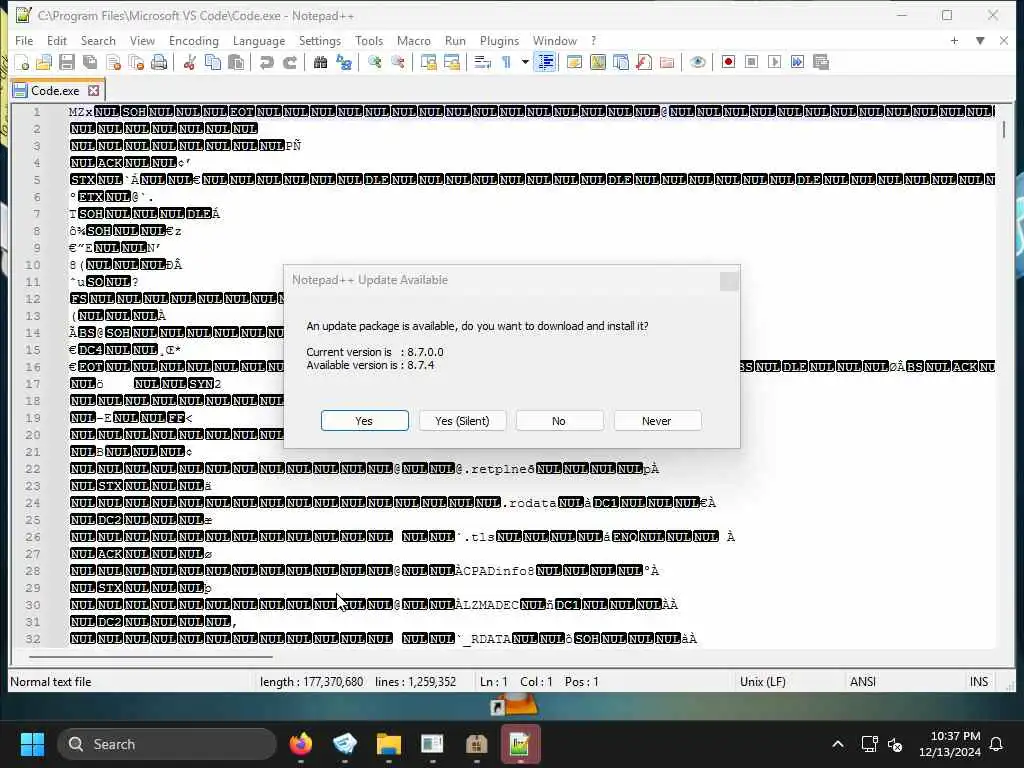
Task: Open the Search menu
Action: pos(98,40)
